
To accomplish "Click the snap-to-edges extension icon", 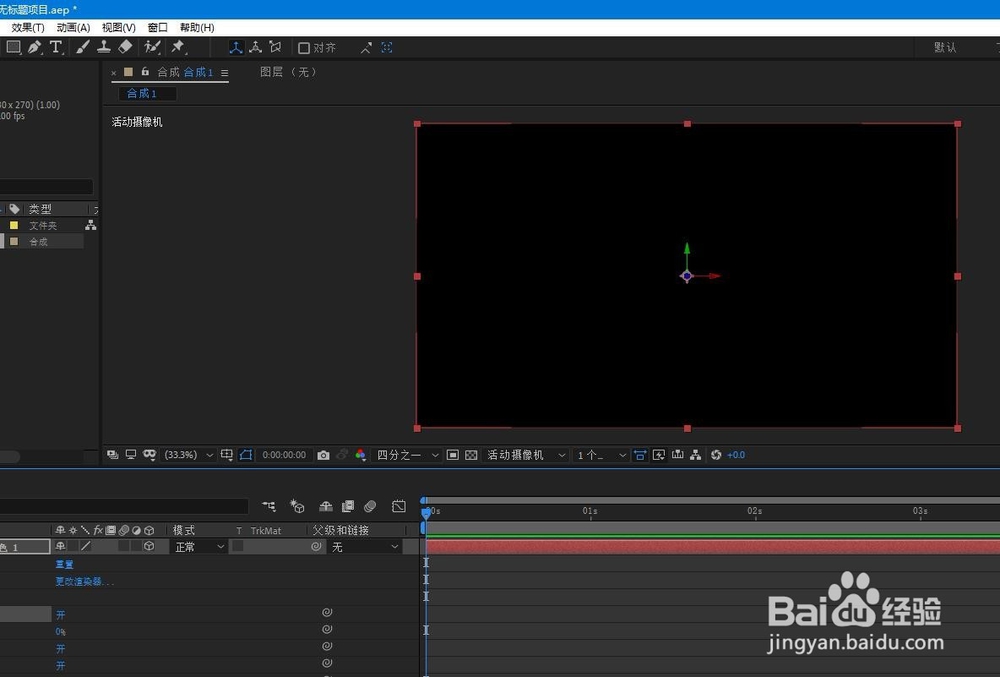I will click(366, 48).
